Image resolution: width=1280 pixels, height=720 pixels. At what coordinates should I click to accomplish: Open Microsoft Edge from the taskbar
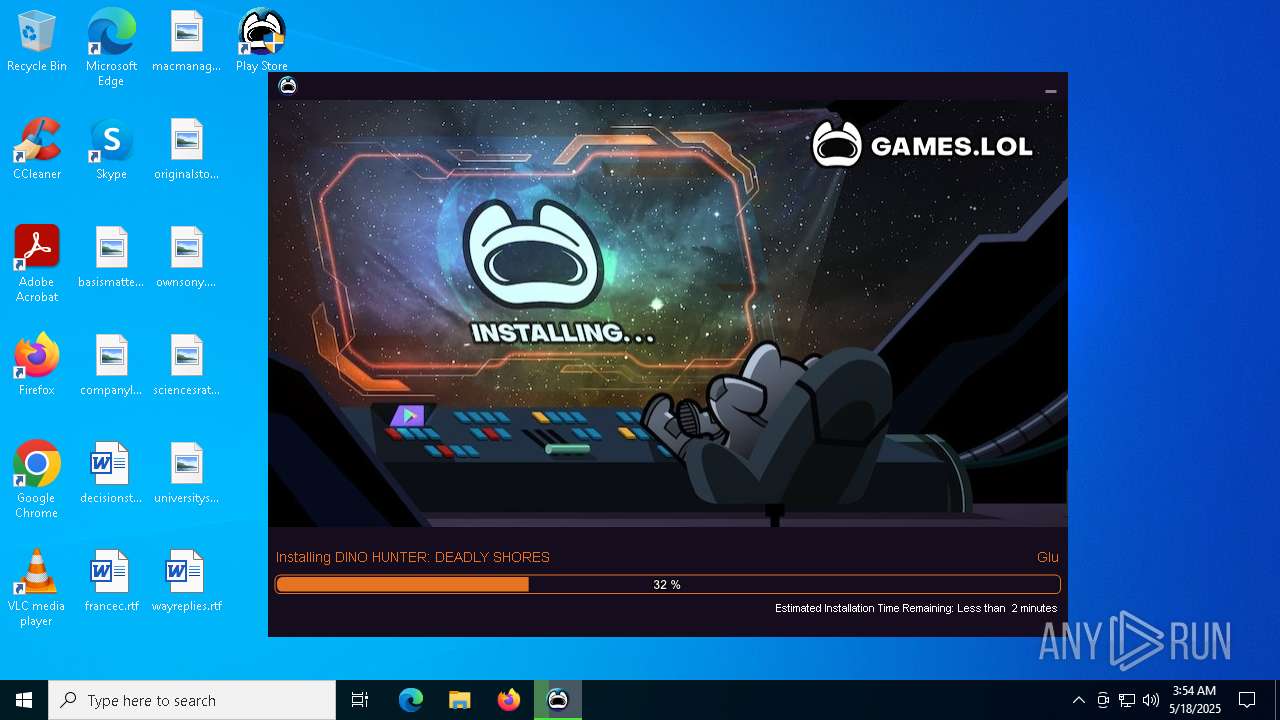point(410,700)
